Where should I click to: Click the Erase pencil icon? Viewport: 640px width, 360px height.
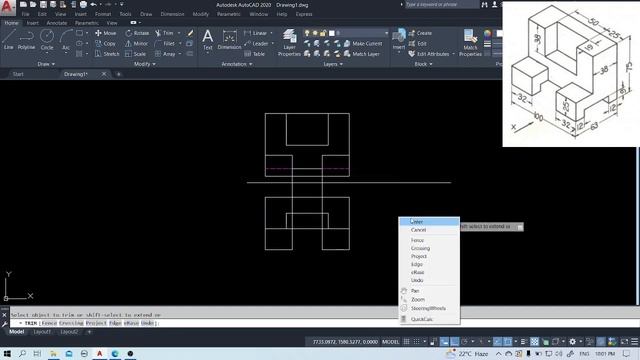pos(190,33)
